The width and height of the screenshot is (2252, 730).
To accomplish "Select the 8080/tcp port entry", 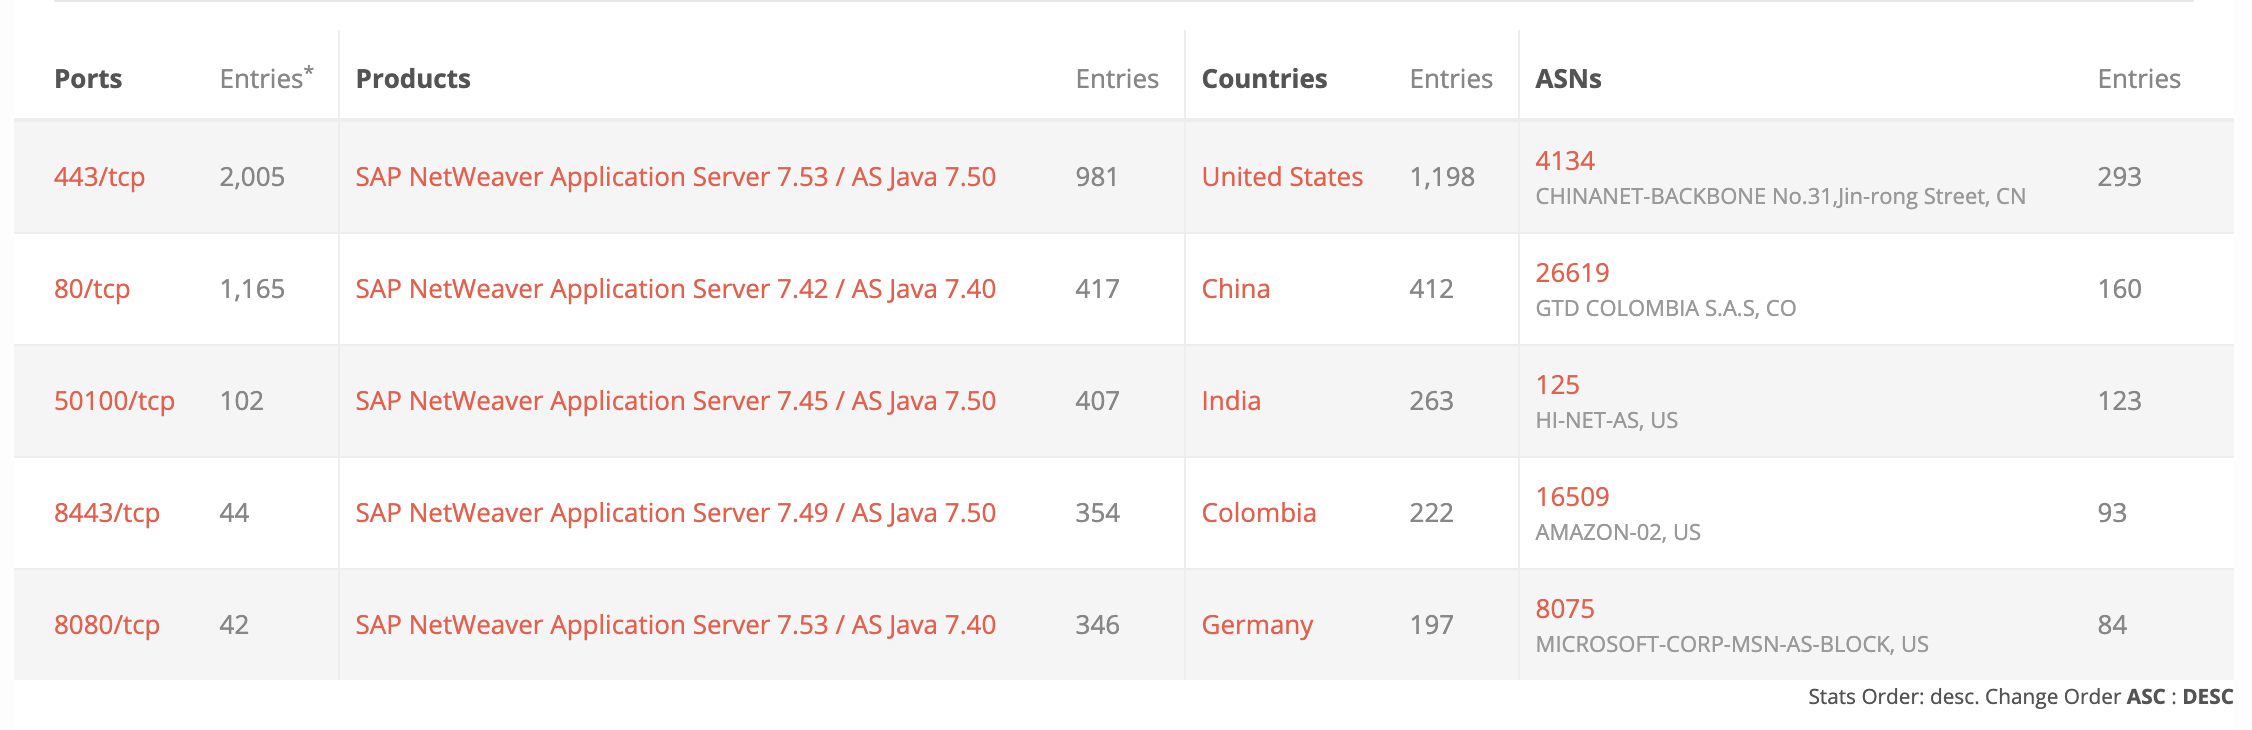I will tap(107, 625).
